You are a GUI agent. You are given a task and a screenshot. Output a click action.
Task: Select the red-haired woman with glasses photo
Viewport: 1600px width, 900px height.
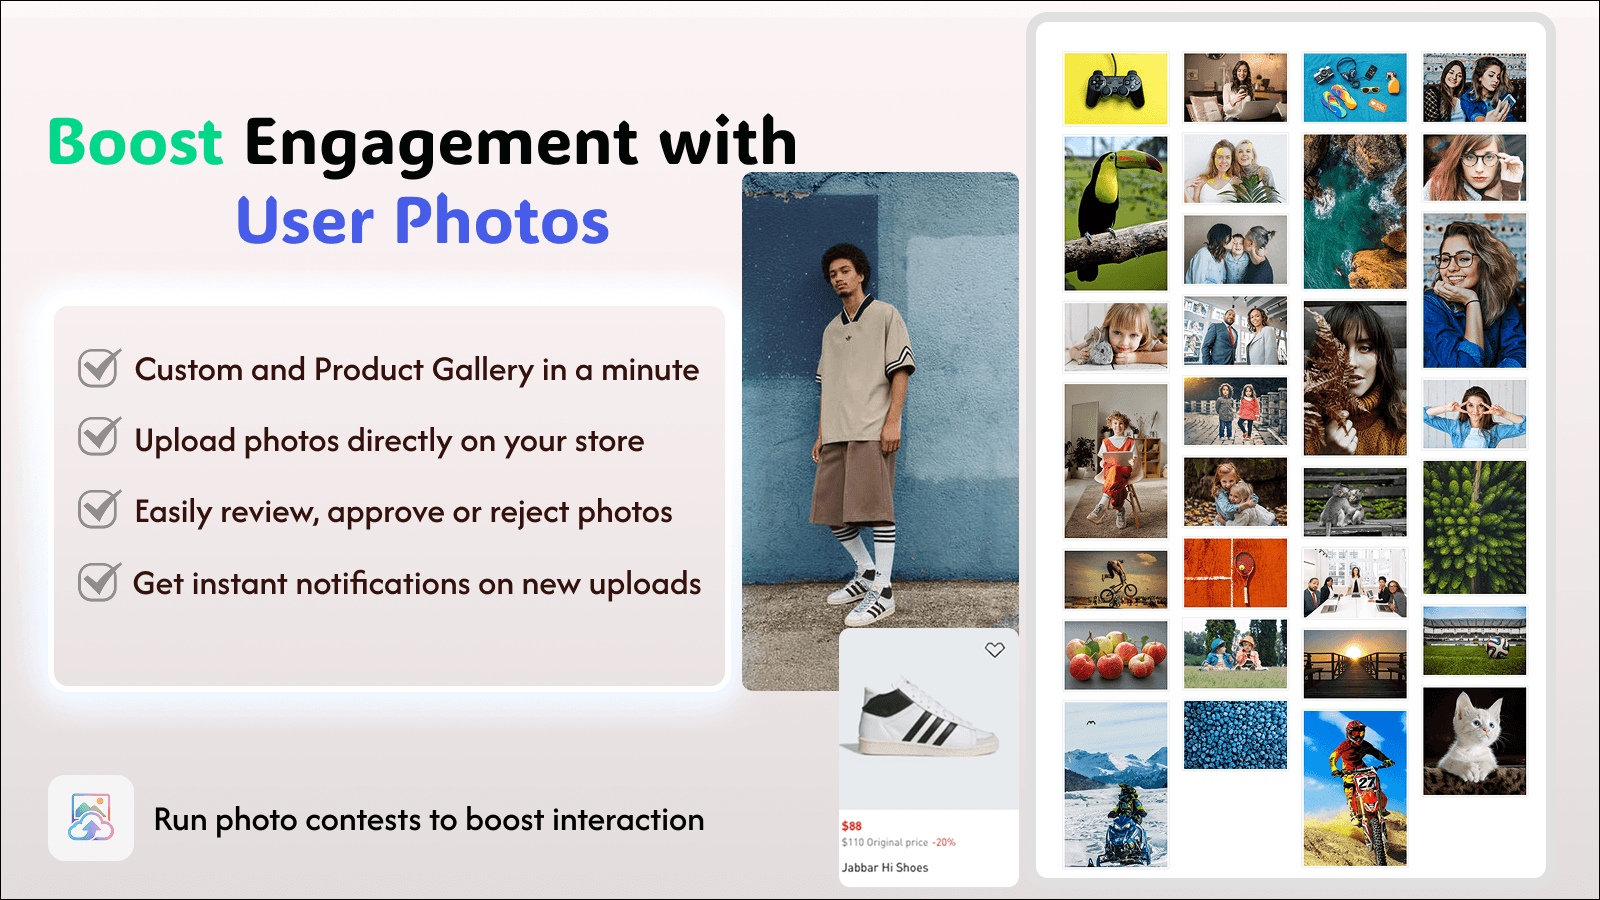(1475, 168)
